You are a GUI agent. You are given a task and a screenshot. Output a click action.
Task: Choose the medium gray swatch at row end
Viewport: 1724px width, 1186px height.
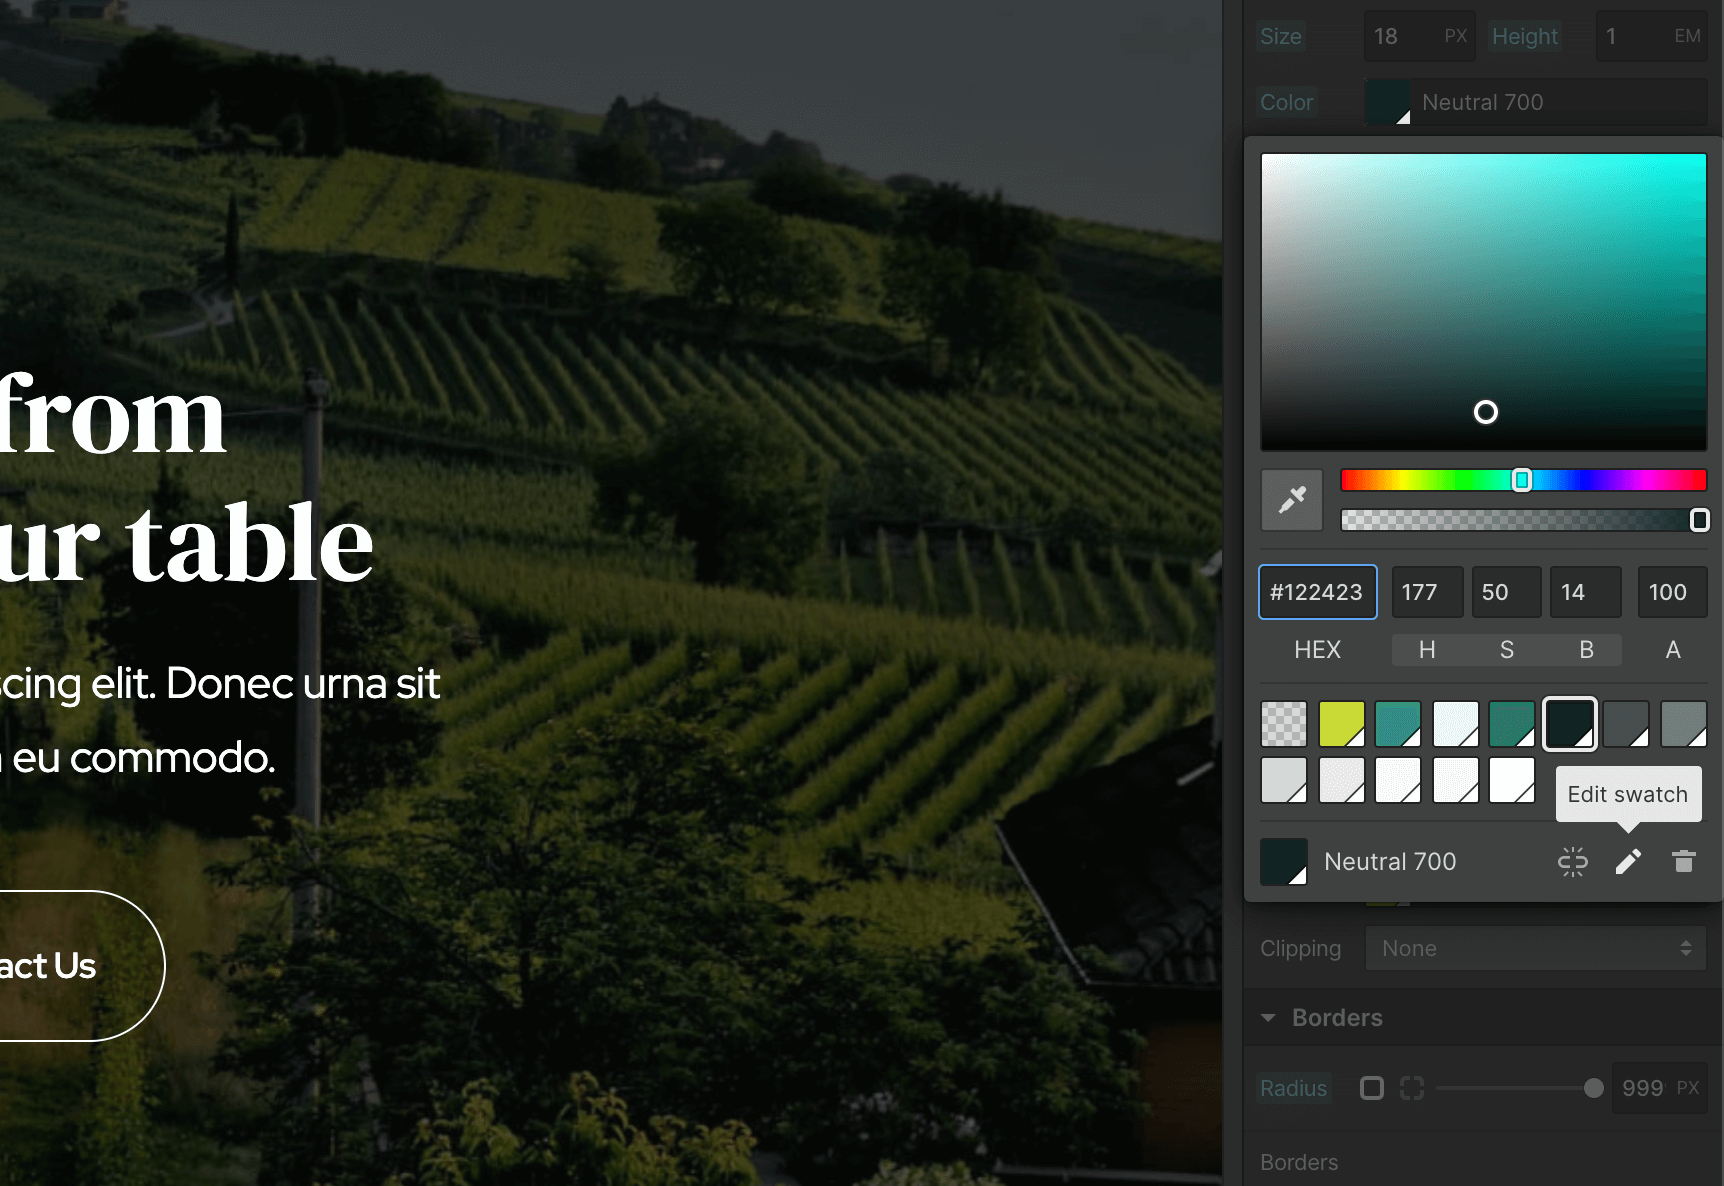point(1684,723)
